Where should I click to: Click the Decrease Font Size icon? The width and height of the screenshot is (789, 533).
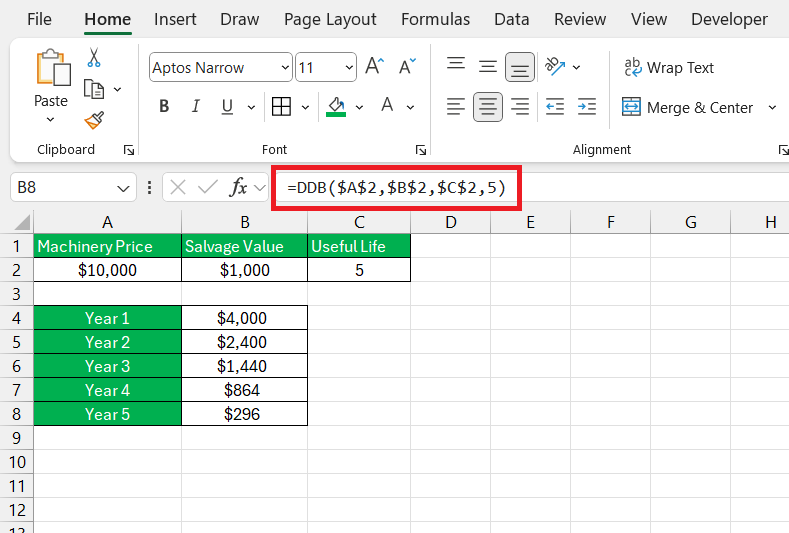[x=407, y=66]
